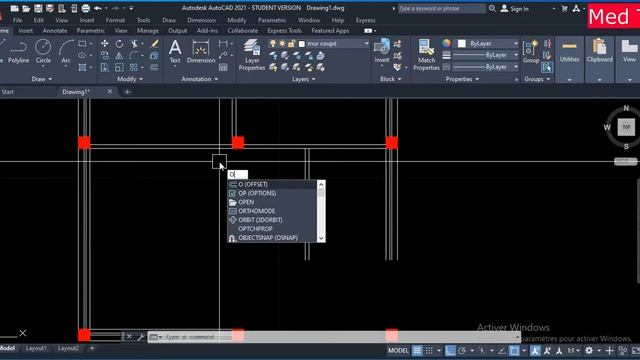Toggle layer lock padlock icon
Image resolution: width=640 pixels, height=360 pixels.
[x=291, y=44]
